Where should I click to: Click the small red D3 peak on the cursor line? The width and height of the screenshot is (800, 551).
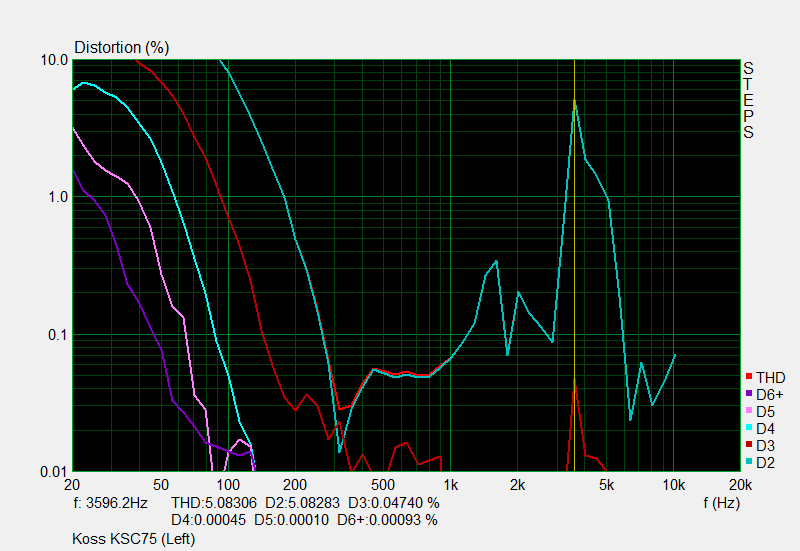[x=574, y=381]
